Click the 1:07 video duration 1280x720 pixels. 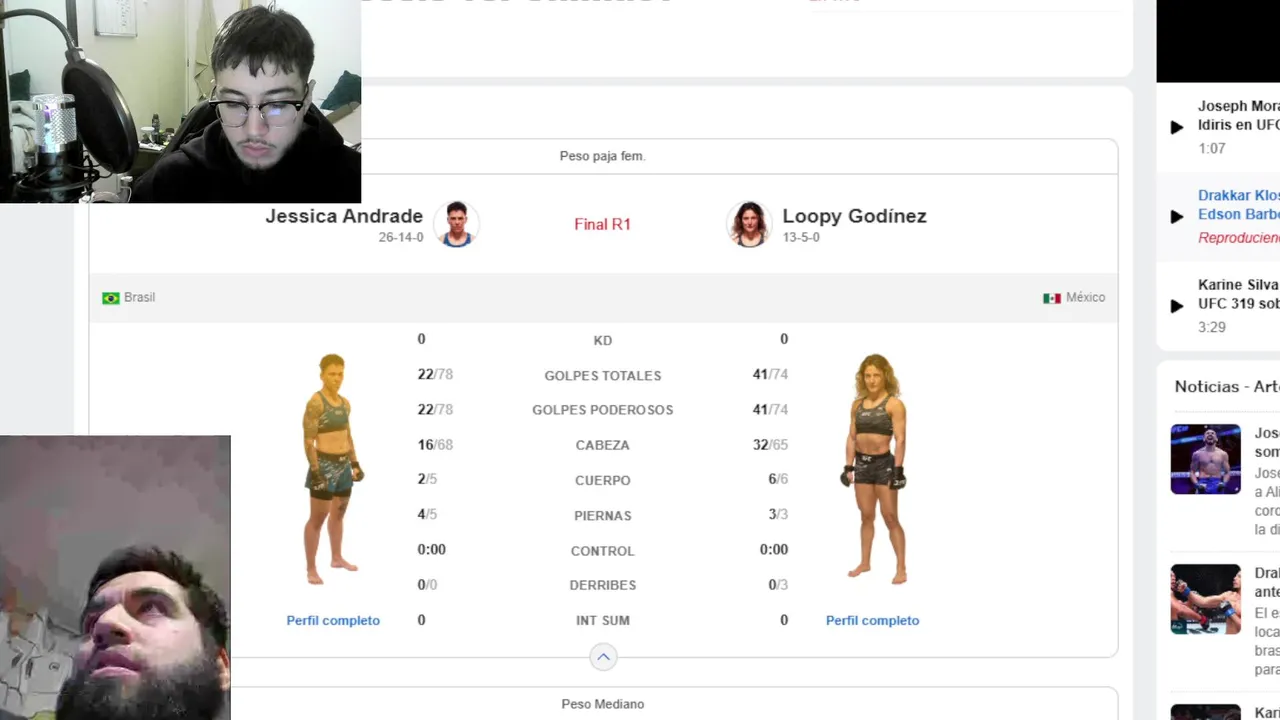point(1211,148)
